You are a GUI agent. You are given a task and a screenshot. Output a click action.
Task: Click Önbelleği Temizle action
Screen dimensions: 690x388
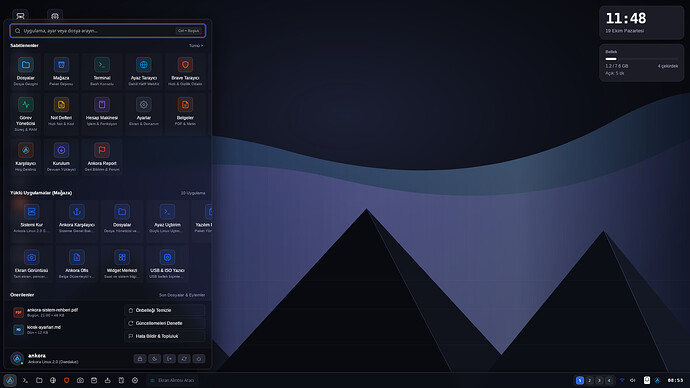tap(165, 310)
